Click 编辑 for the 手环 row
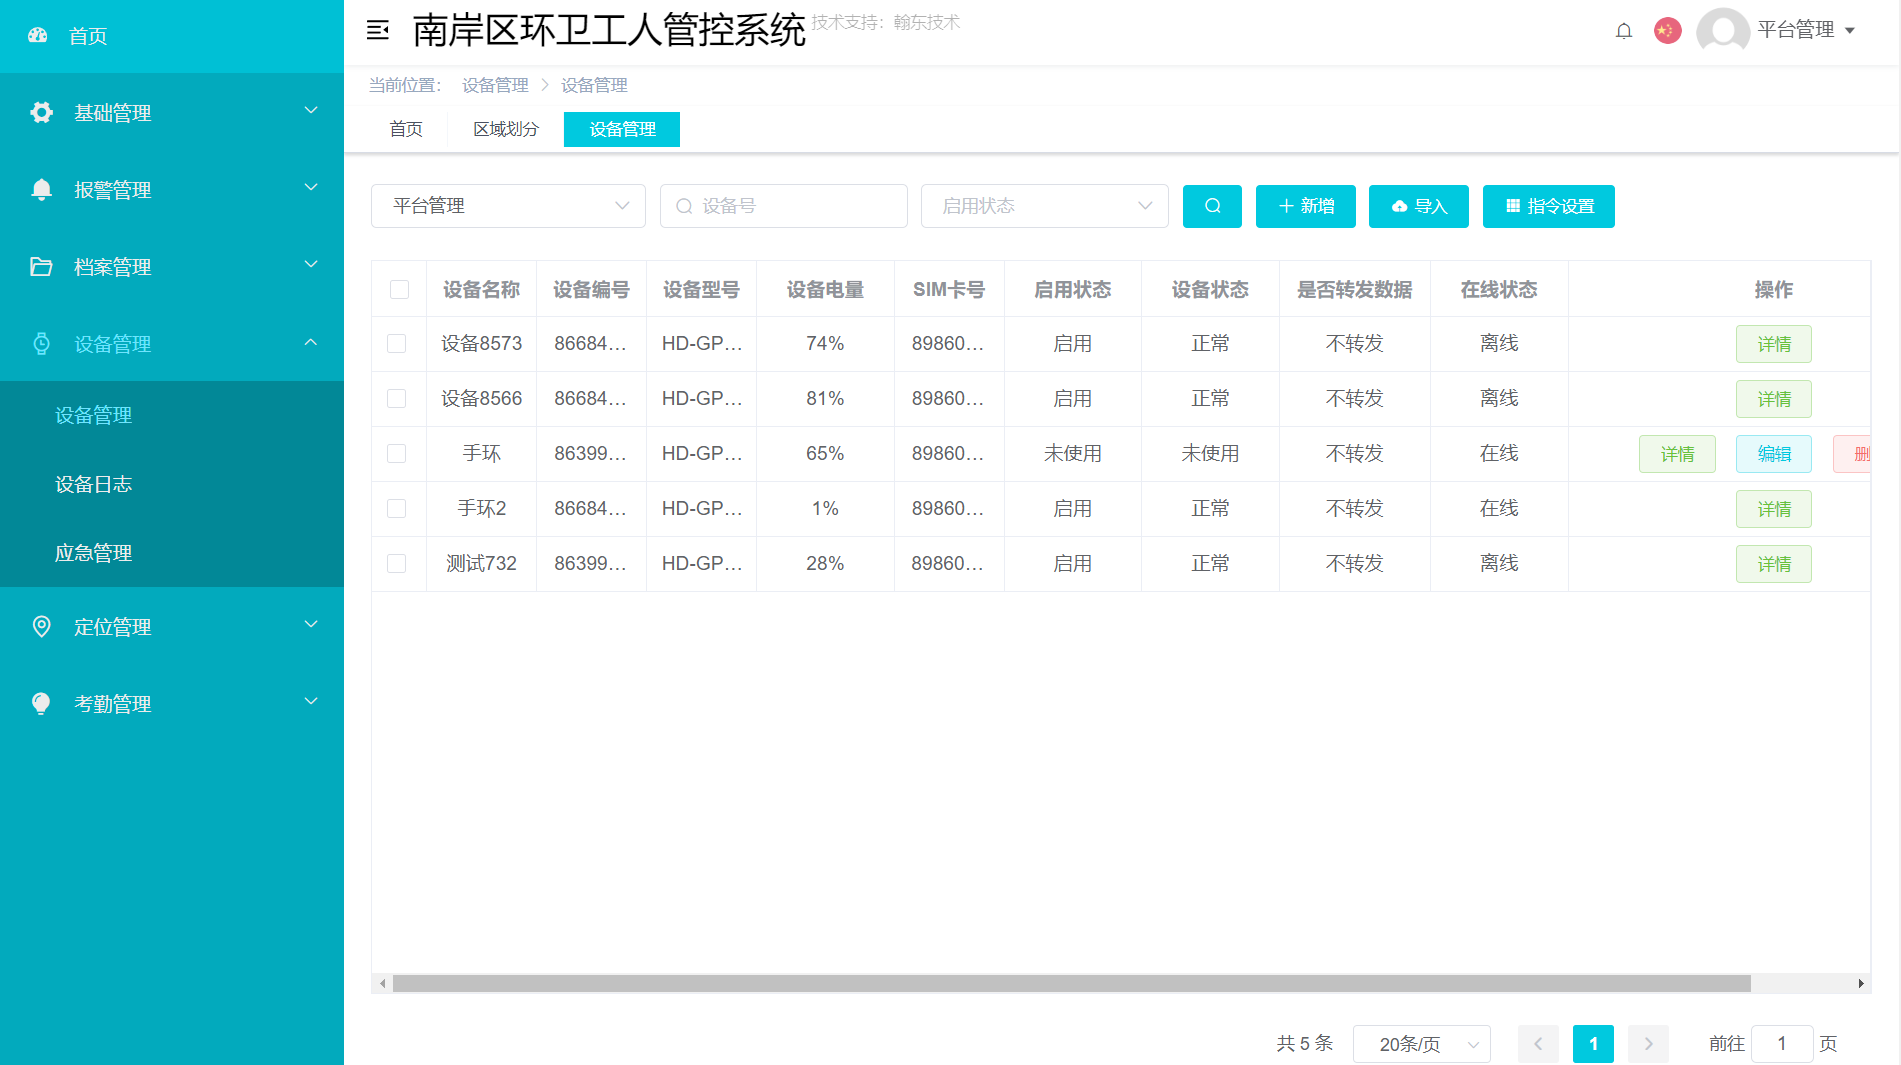This screenshot has width=1901, height=1065. [x=1774, y=454]
